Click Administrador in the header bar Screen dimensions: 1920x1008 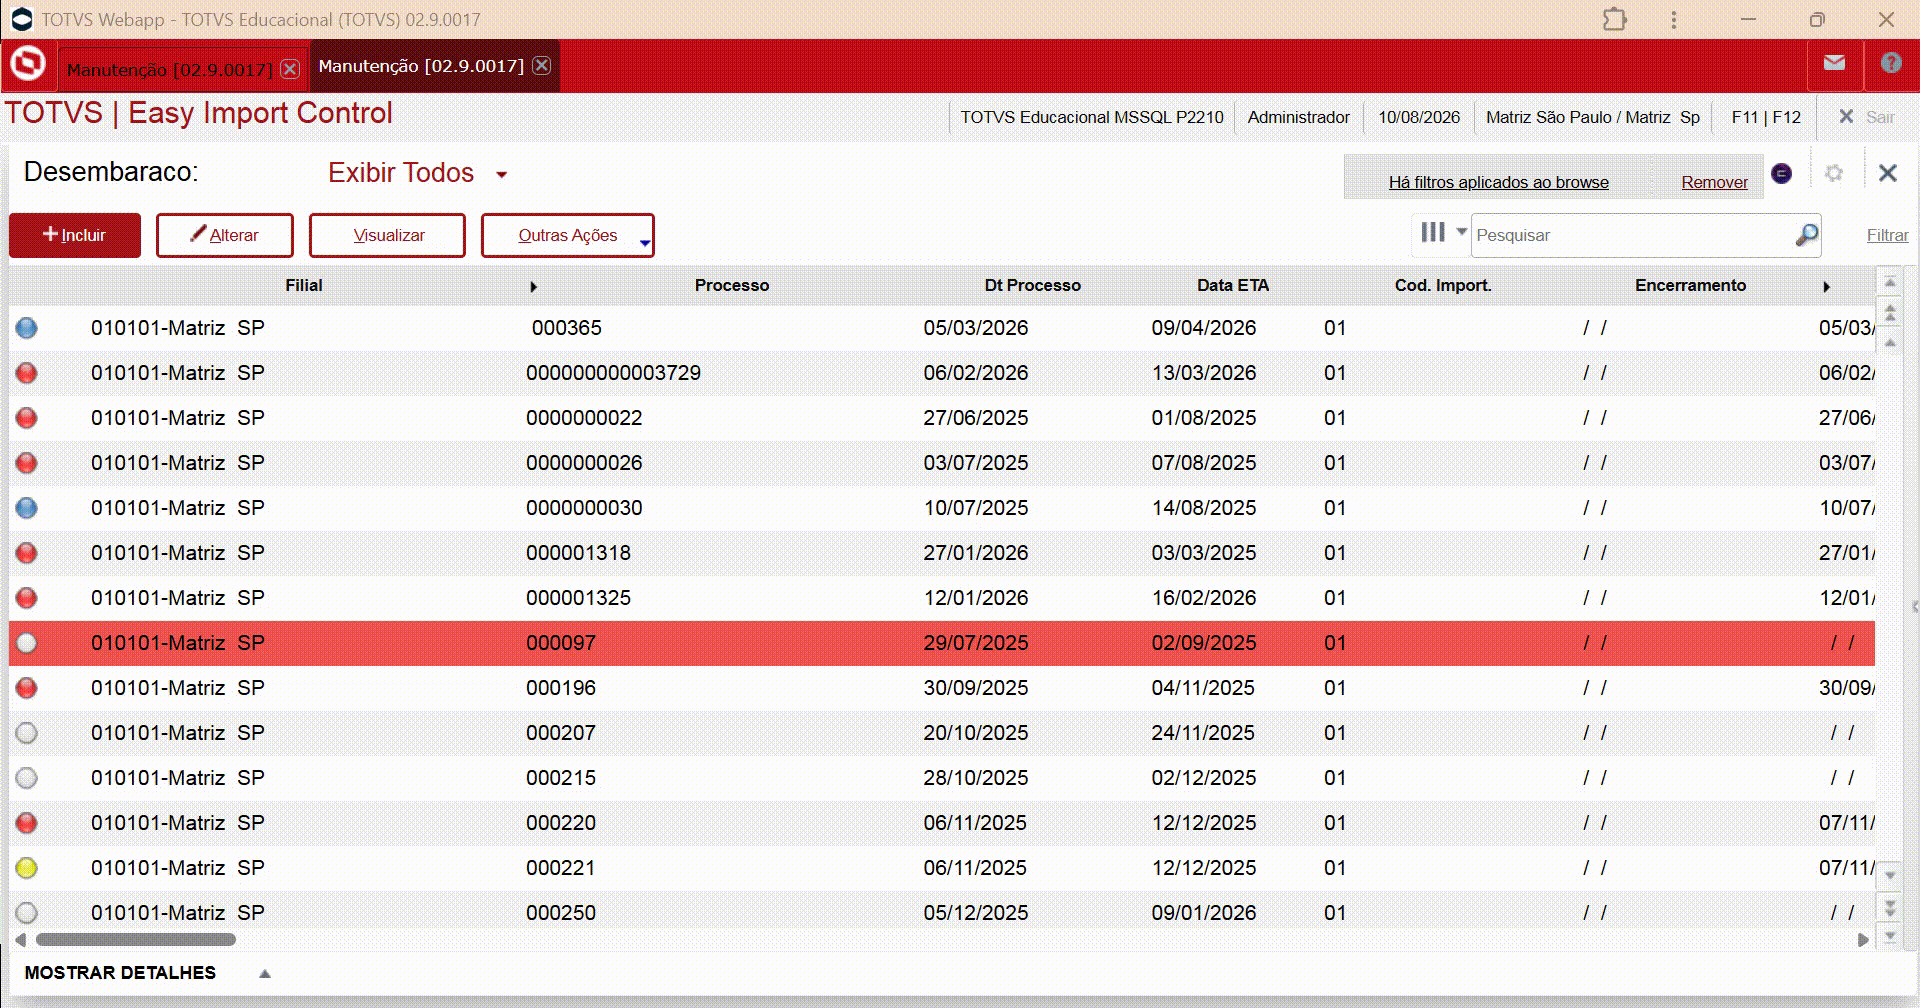(x=1298, y=117)
